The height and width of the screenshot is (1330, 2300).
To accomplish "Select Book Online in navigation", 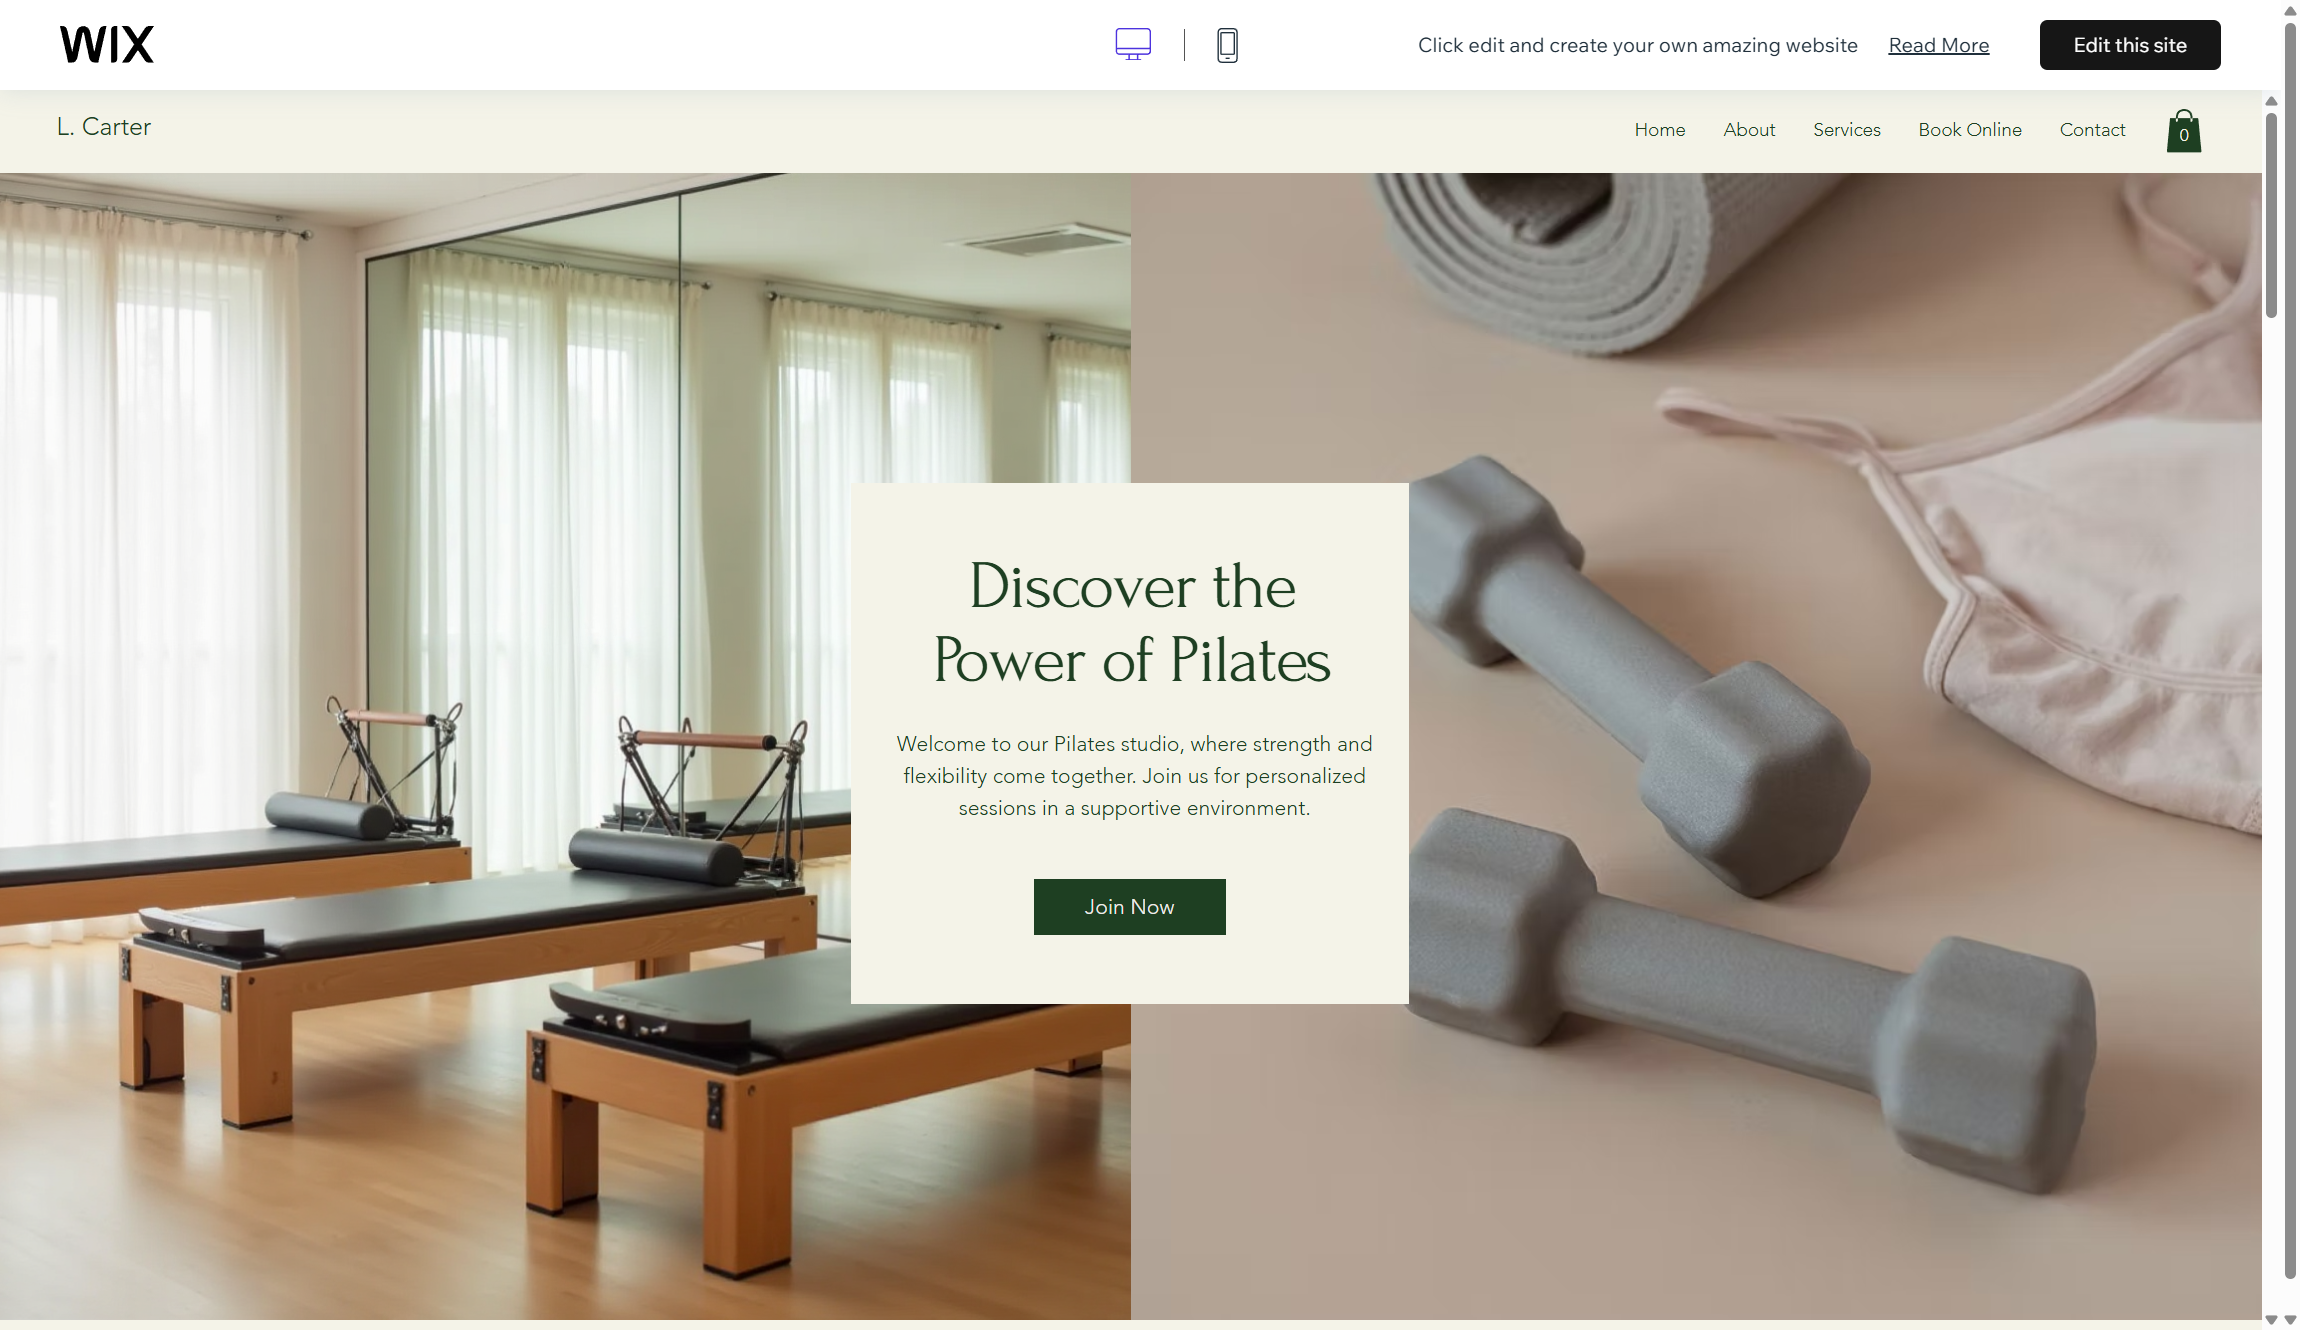I will pyautogui.click(x=1970, y=130).
